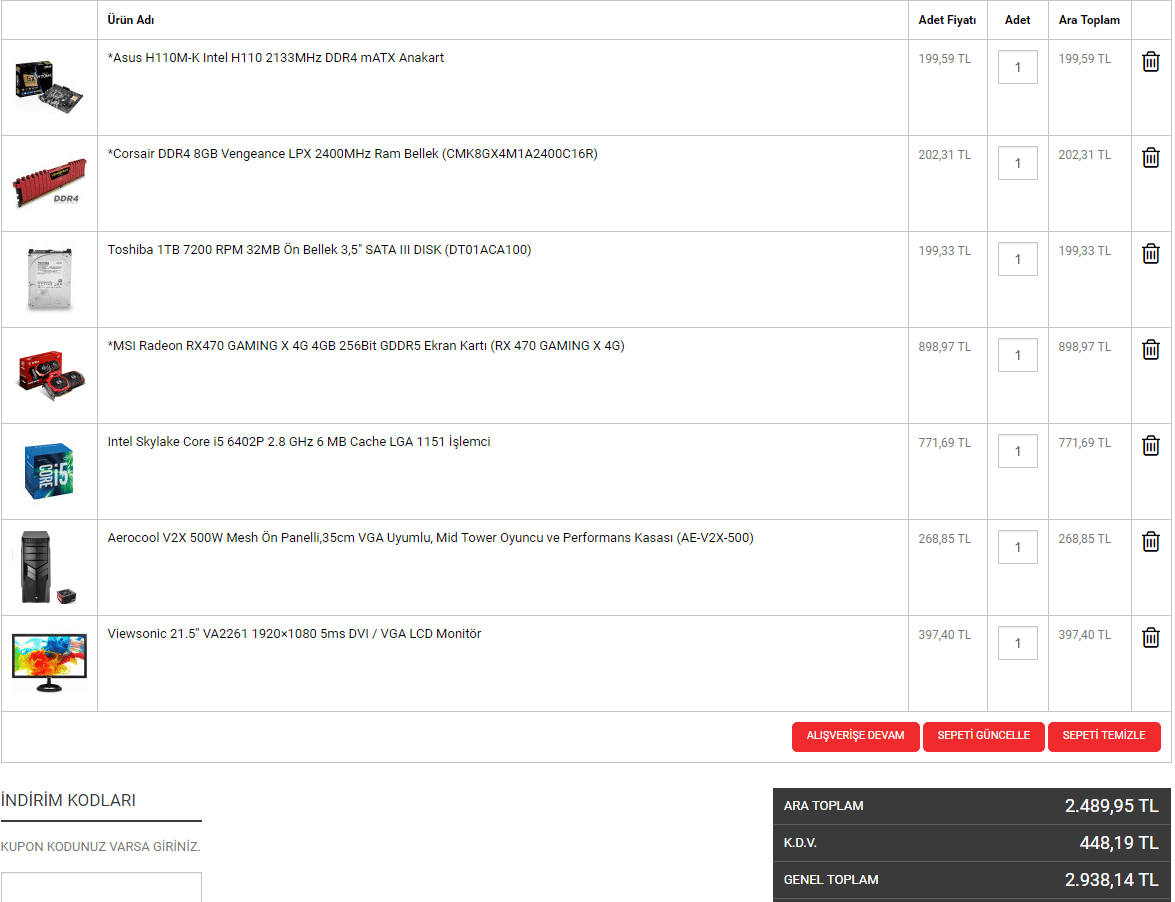1175x902 pixels.
Task: Select K.D.V. value 448,19 TL
Action: [1119, 843]
